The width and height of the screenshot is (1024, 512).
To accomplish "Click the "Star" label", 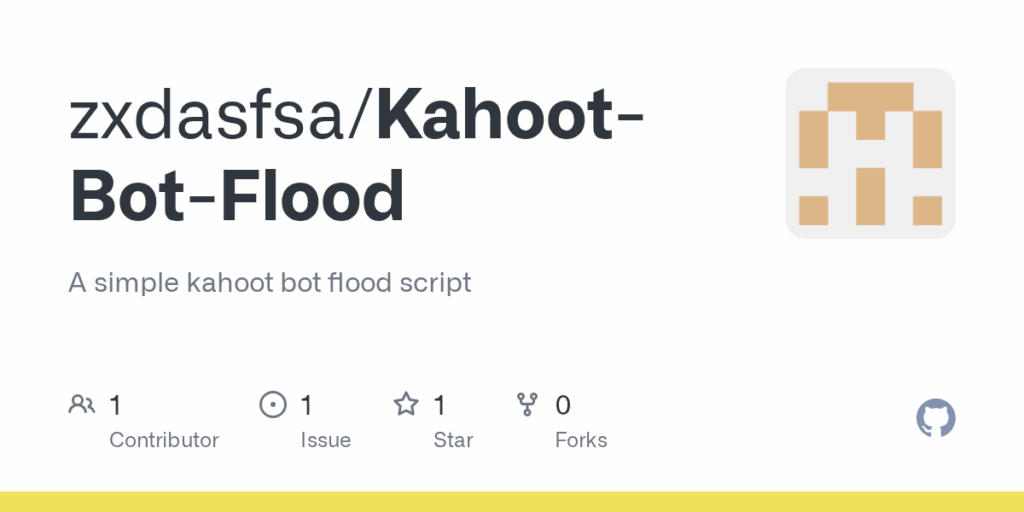I will click(453, 440).
